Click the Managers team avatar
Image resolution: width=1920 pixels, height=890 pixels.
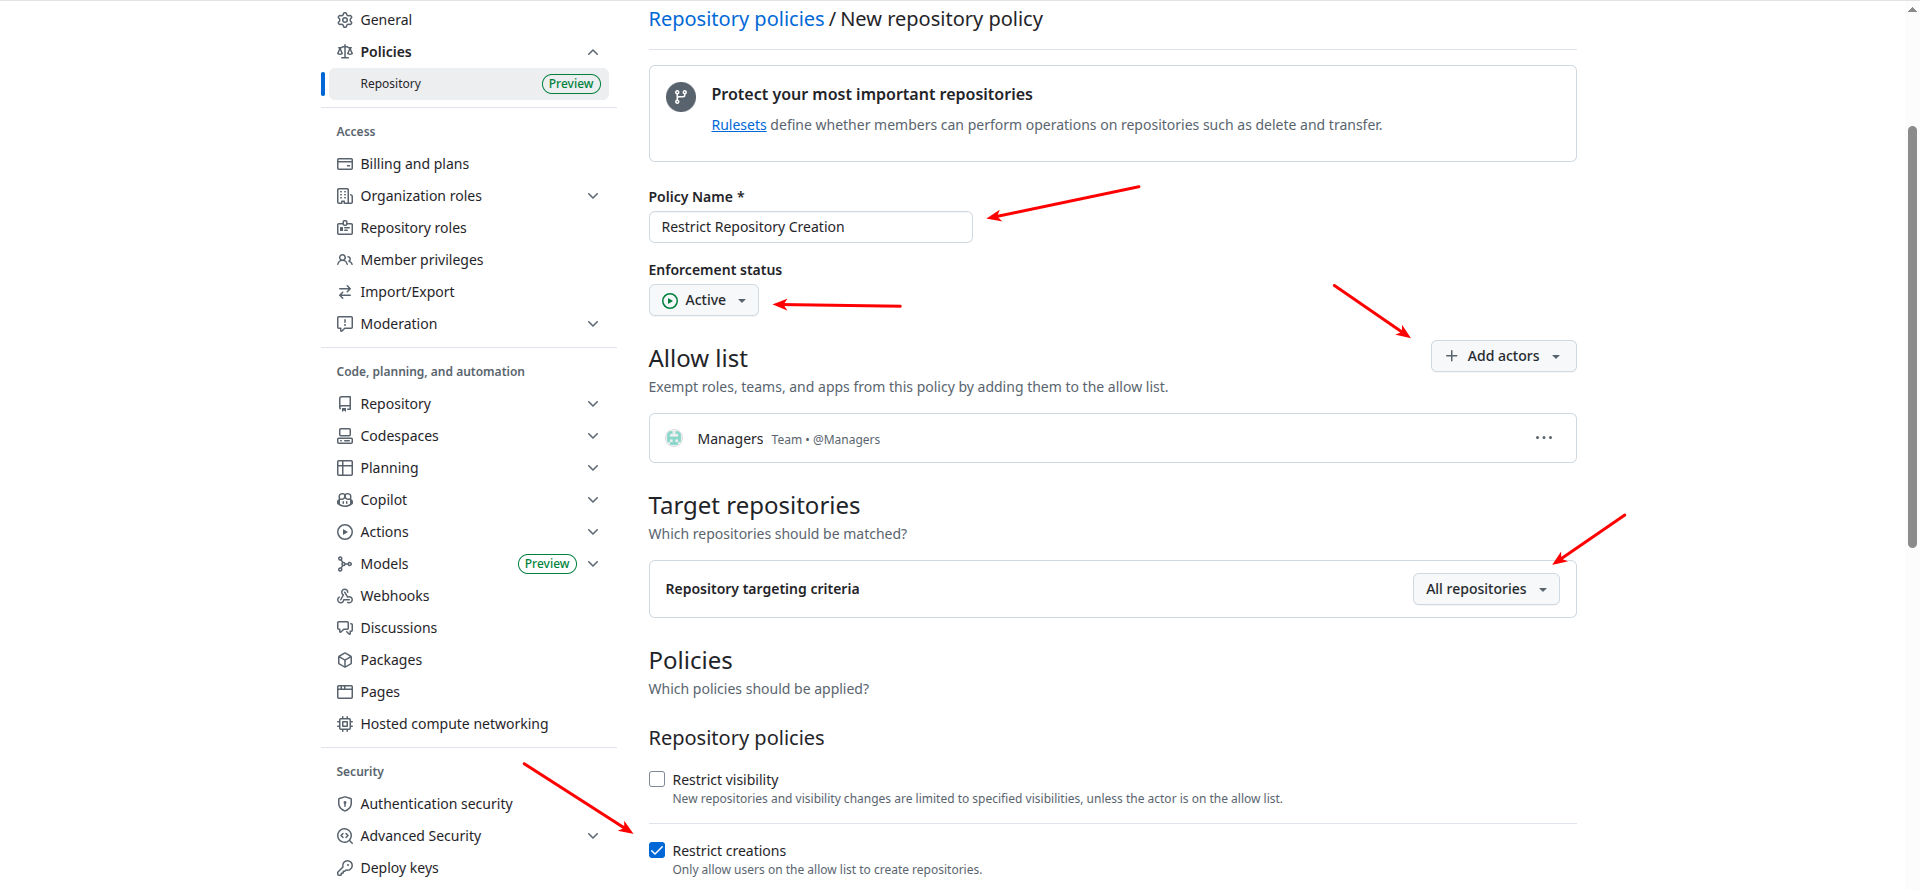(674, 438)
